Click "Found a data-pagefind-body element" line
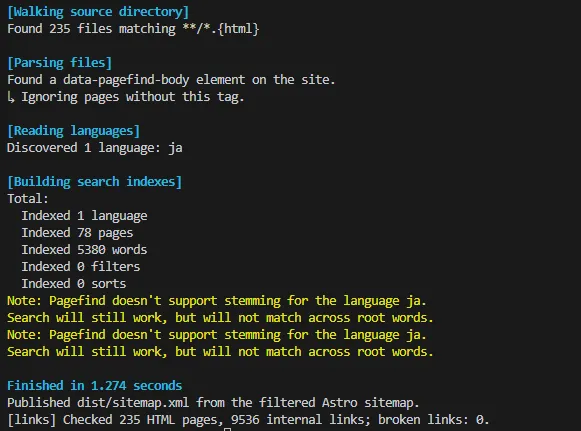581x431 pixels. pos(171,80)
